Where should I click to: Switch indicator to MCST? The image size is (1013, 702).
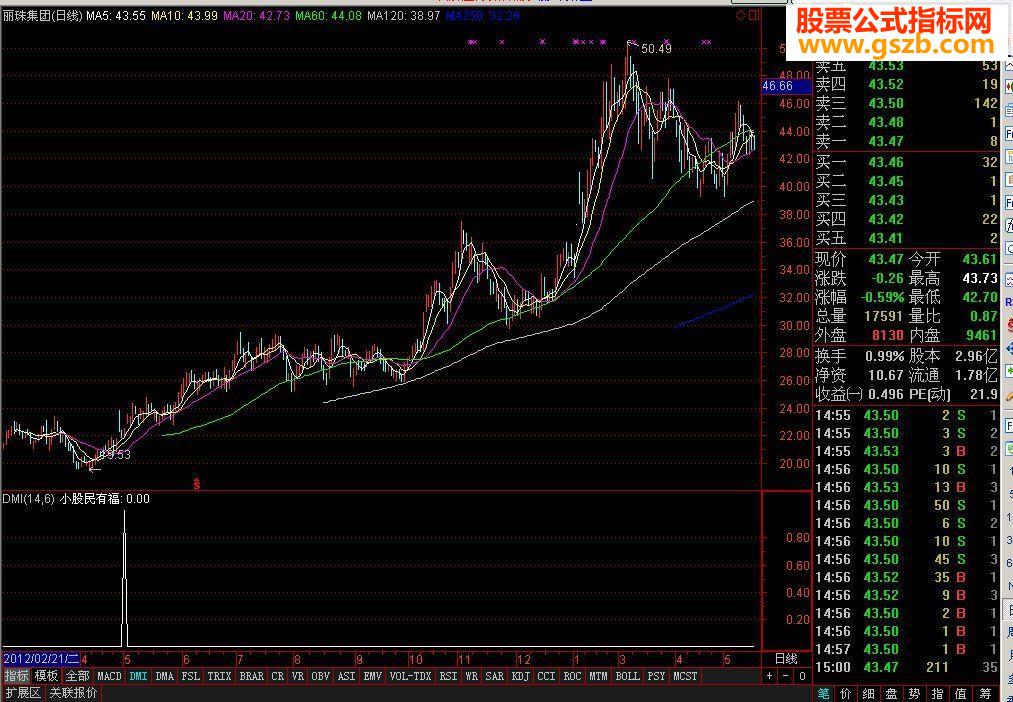tap(685, 676)
